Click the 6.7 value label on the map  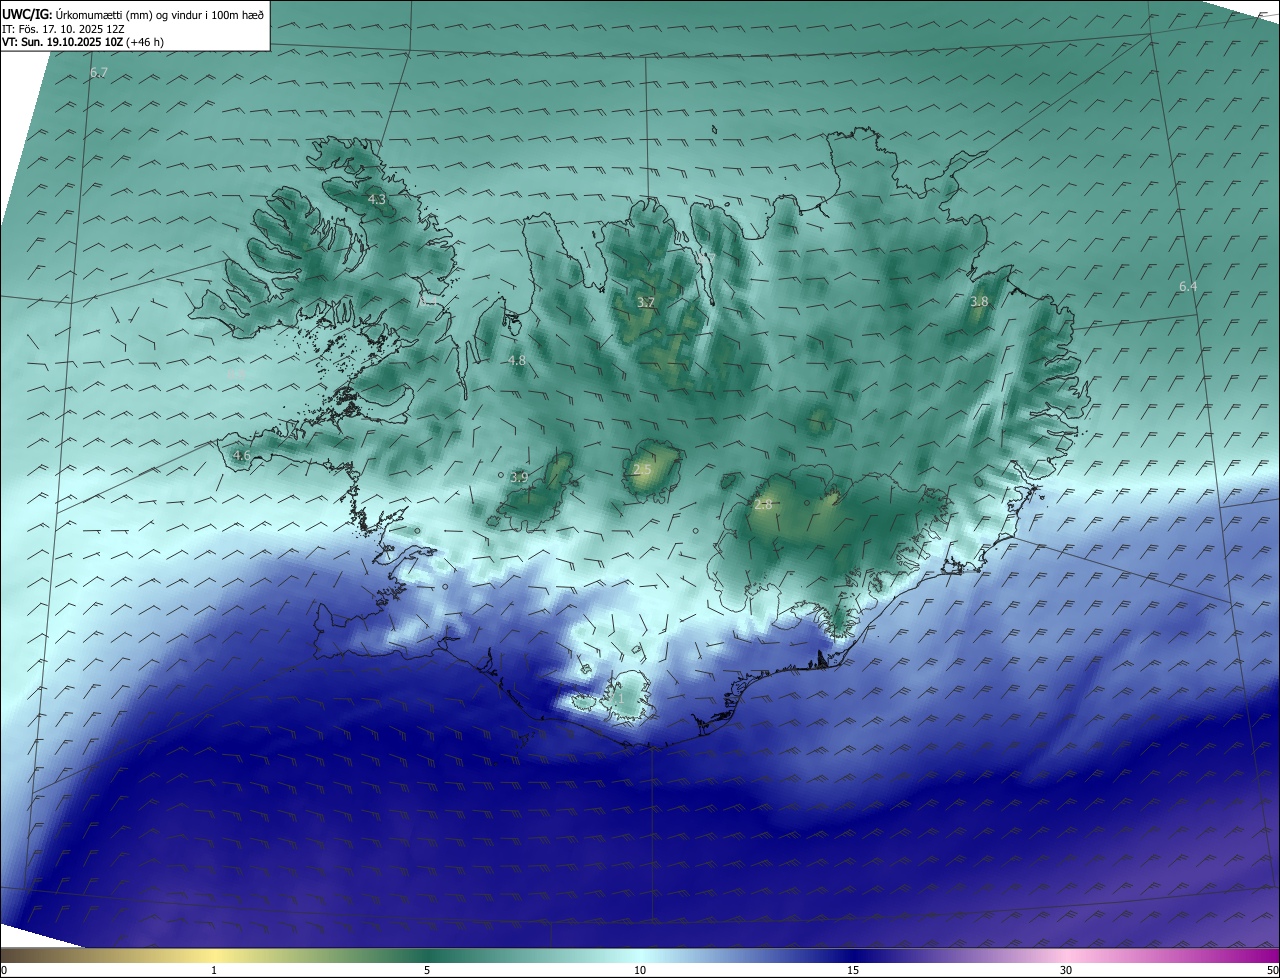click(98, 73)
